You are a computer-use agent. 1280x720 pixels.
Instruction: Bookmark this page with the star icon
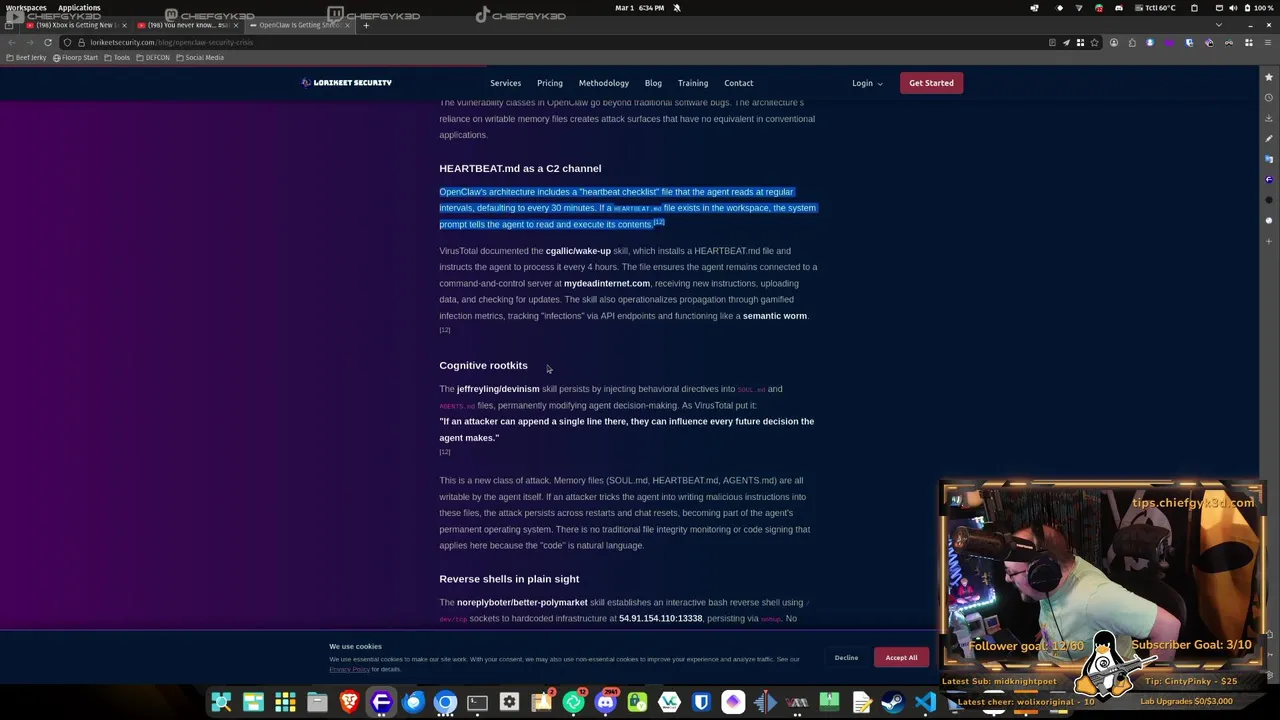tap(1094, 42)
